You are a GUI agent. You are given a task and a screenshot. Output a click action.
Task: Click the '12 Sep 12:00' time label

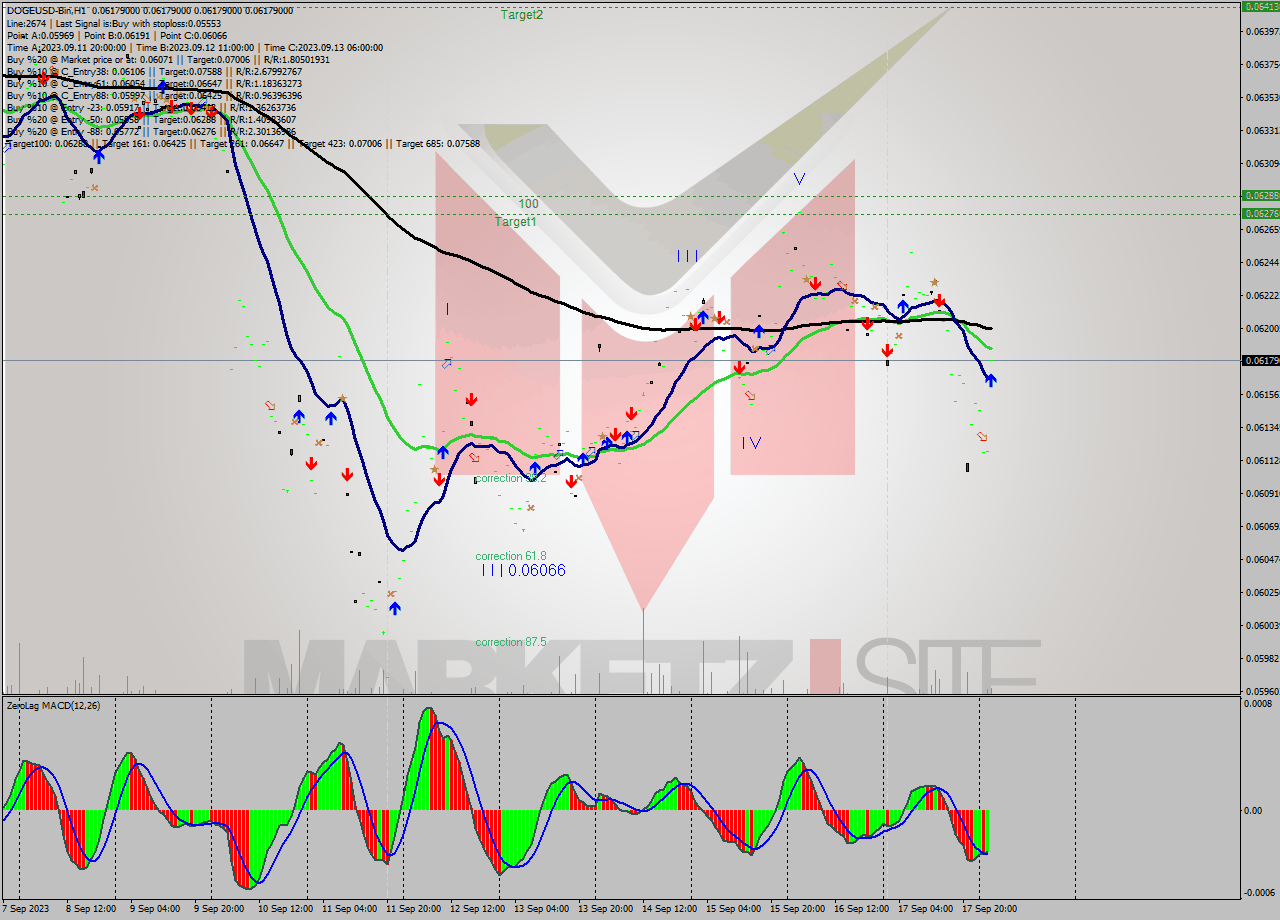point(477,909)
